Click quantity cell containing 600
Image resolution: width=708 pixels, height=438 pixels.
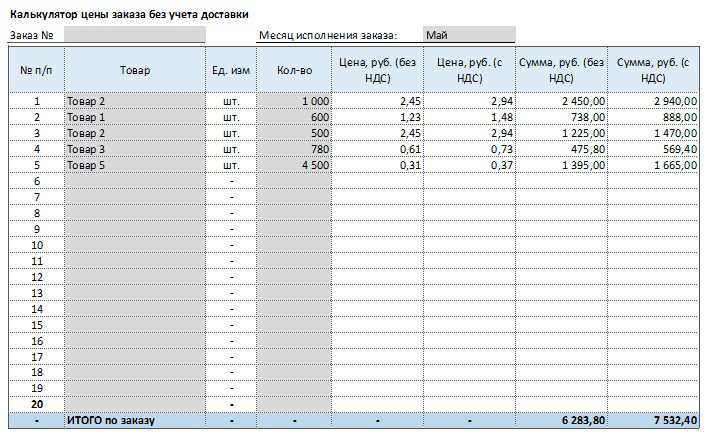point(294,117)
